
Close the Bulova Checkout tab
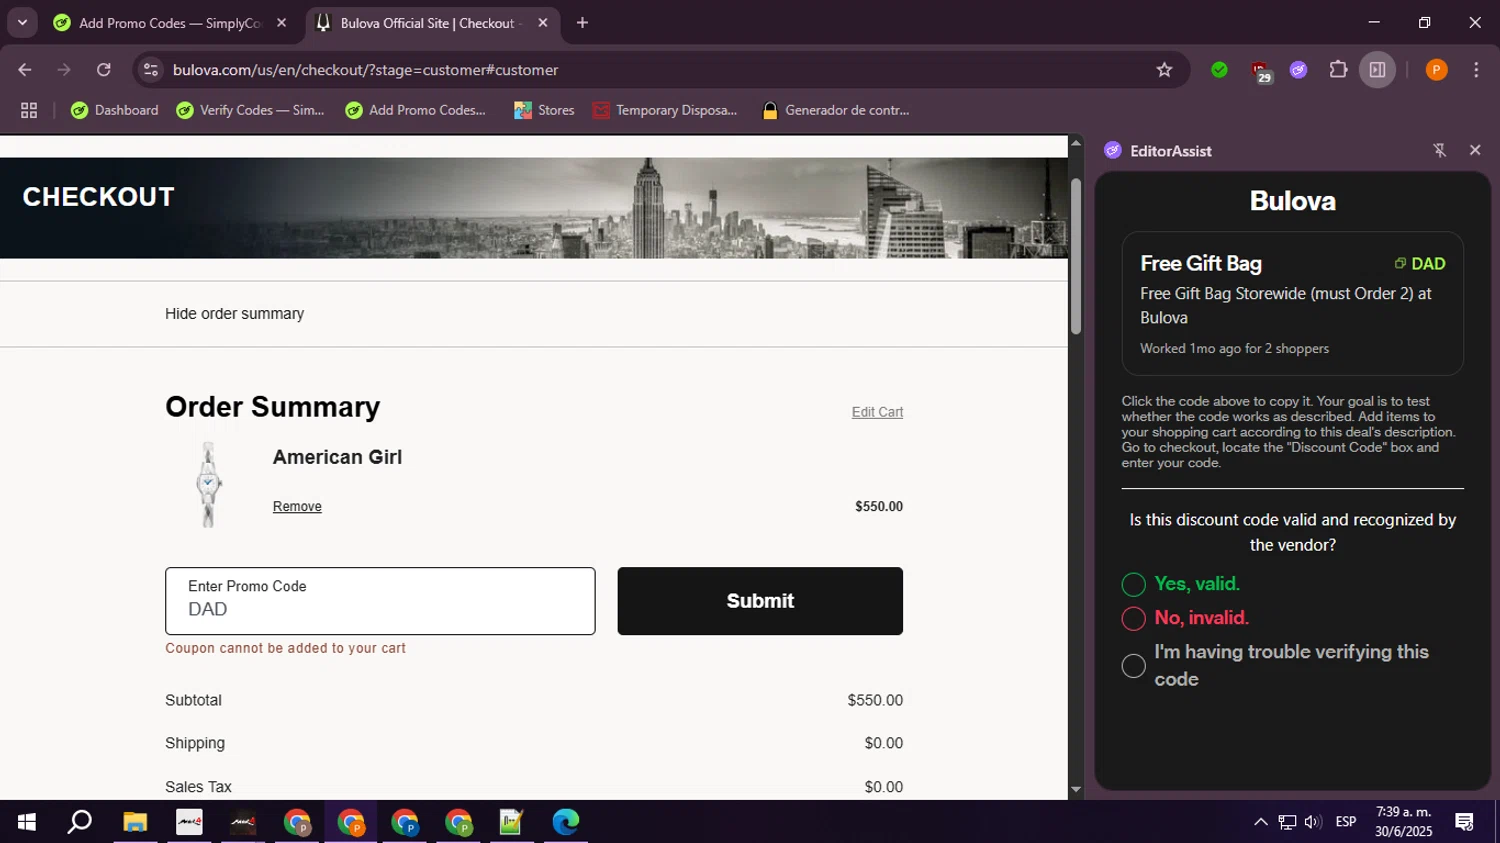(543, 23)
